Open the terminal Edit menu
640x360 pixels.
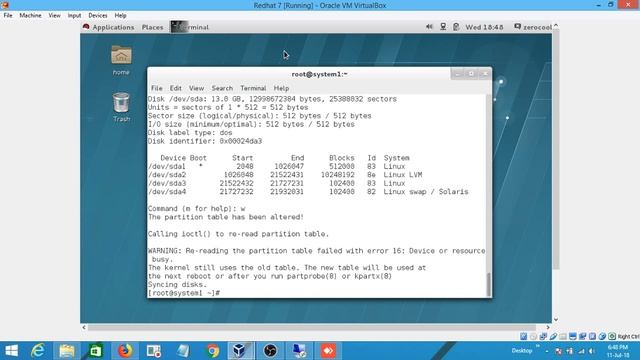click(x=176, y=88)
